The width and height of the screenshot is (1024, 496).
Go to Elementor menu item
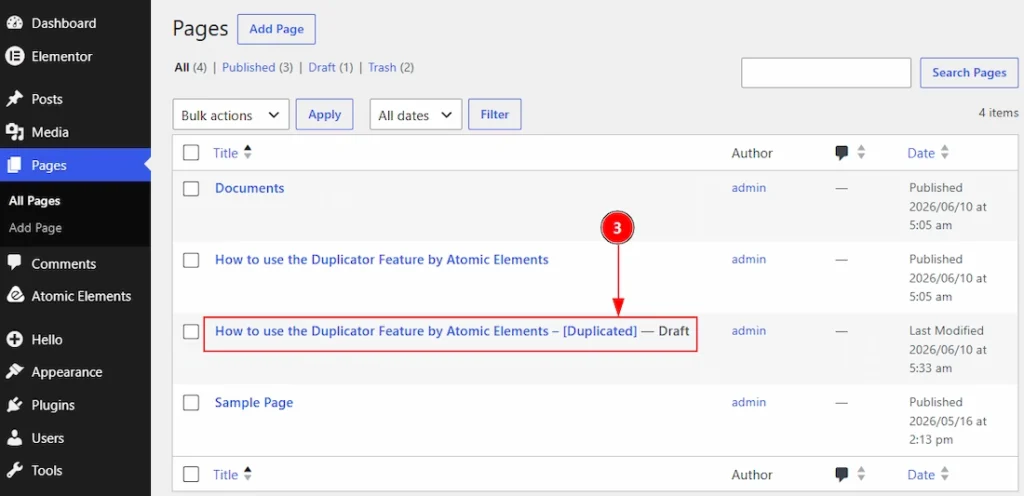pos(61,56)
